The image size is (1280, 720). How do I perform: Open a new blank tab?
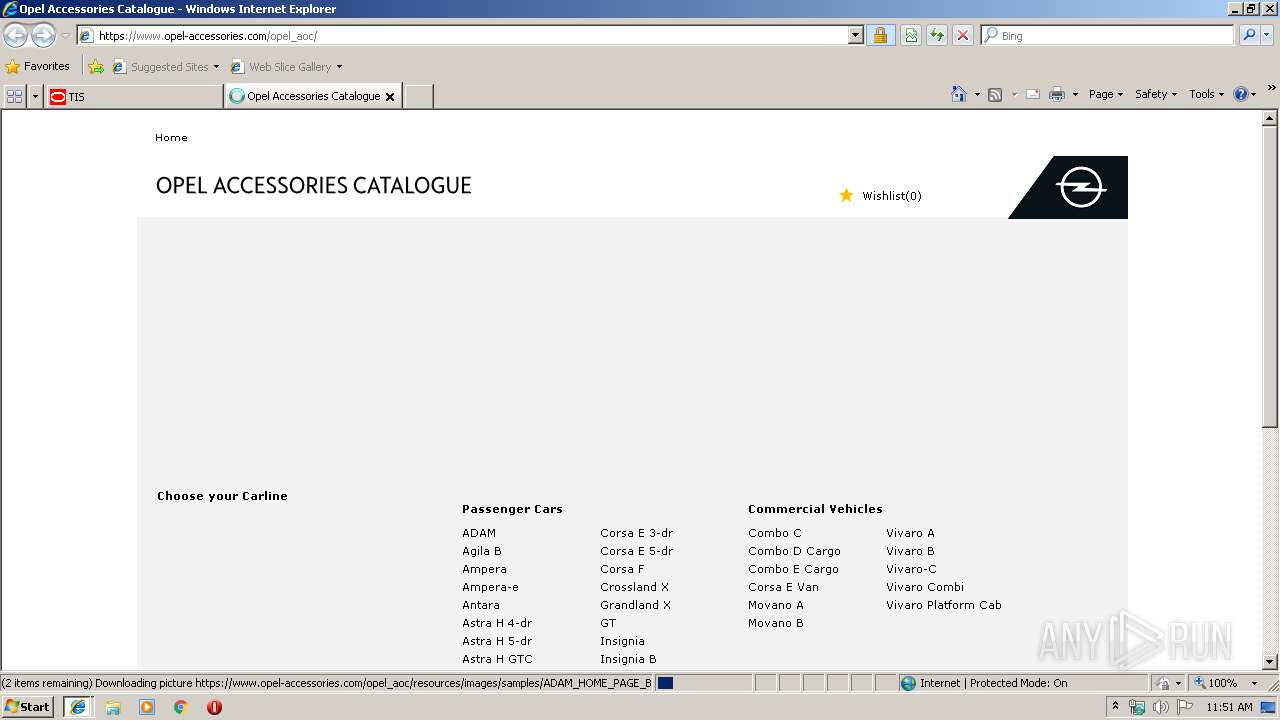click(x=418, y=96)
